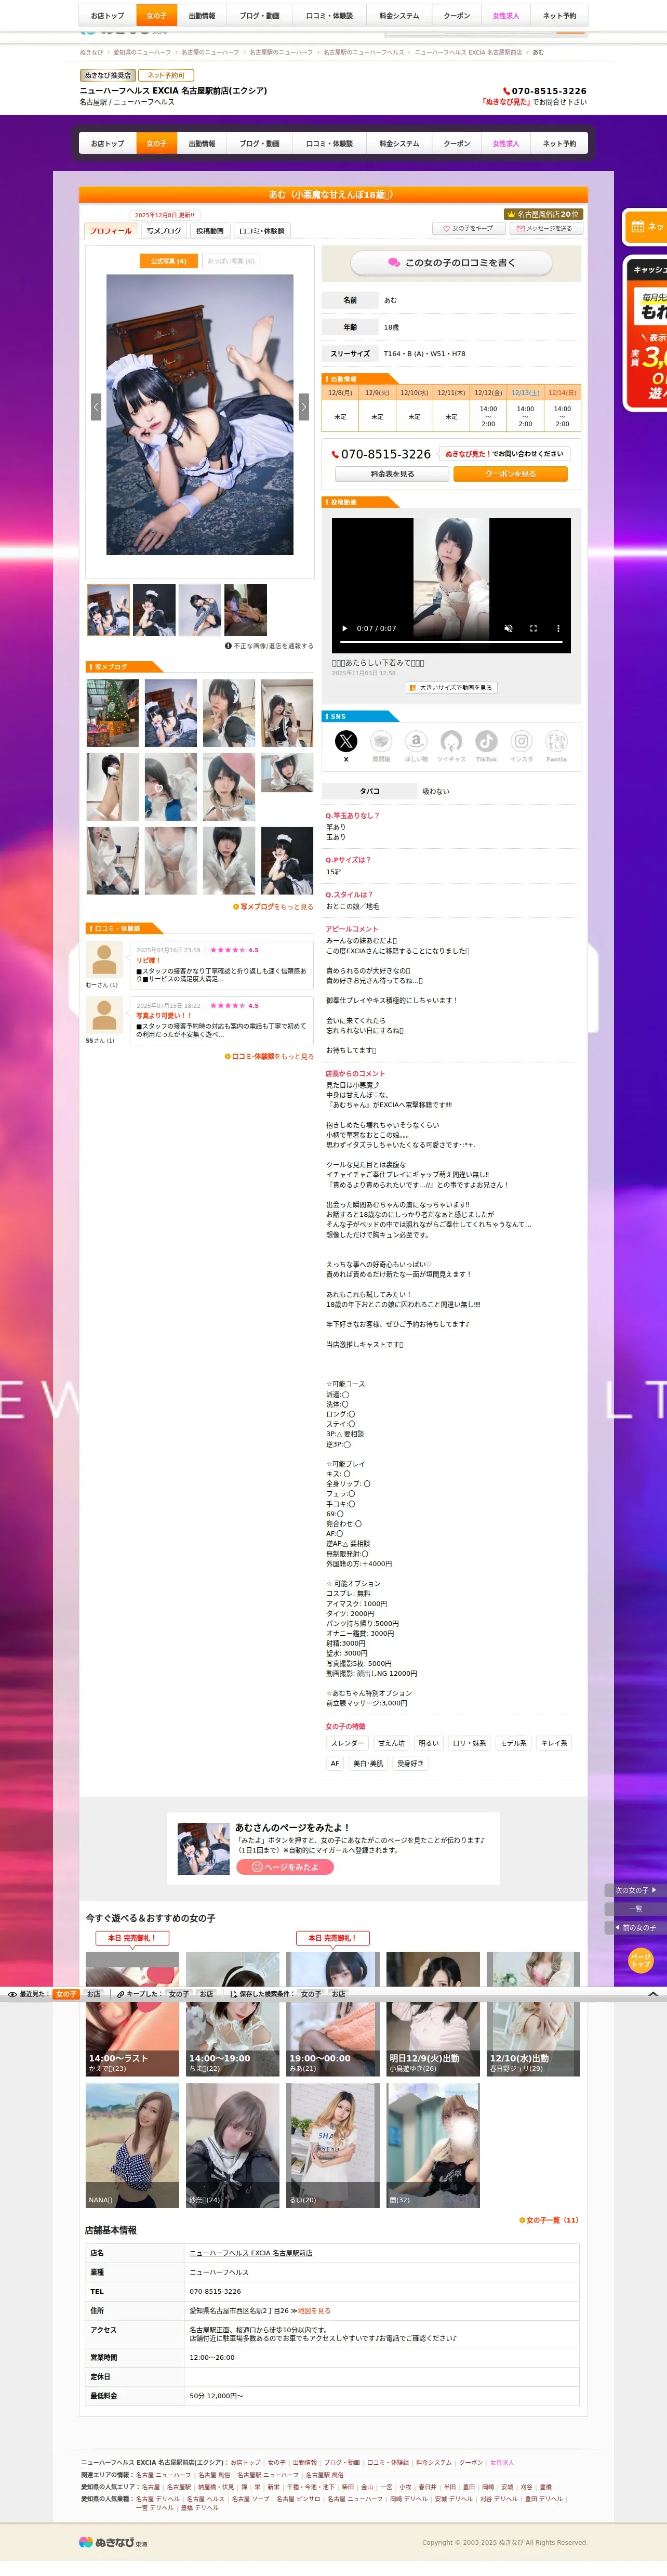The width and height of the screenshot is (667, 2576).
Task: Open the 一覧 side button
Action: (x=635, y=1909)
